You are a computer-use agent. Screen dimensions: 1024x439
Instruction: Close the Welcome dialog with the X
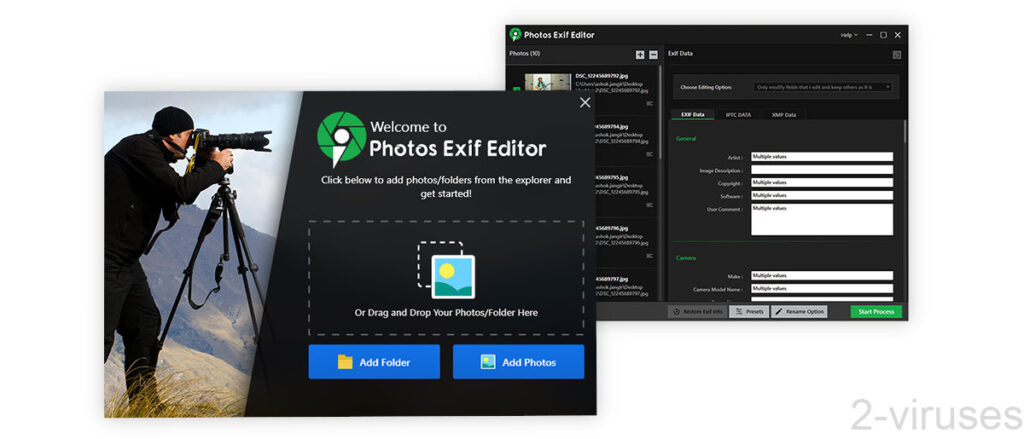[585, 103]
